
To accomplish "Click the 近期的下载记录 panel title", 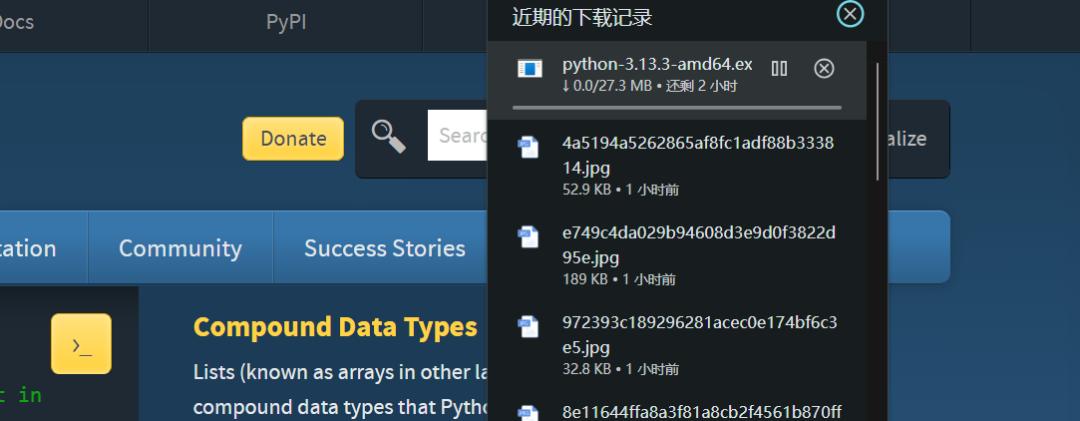I will pyautogui.click(x=582, y=17).
